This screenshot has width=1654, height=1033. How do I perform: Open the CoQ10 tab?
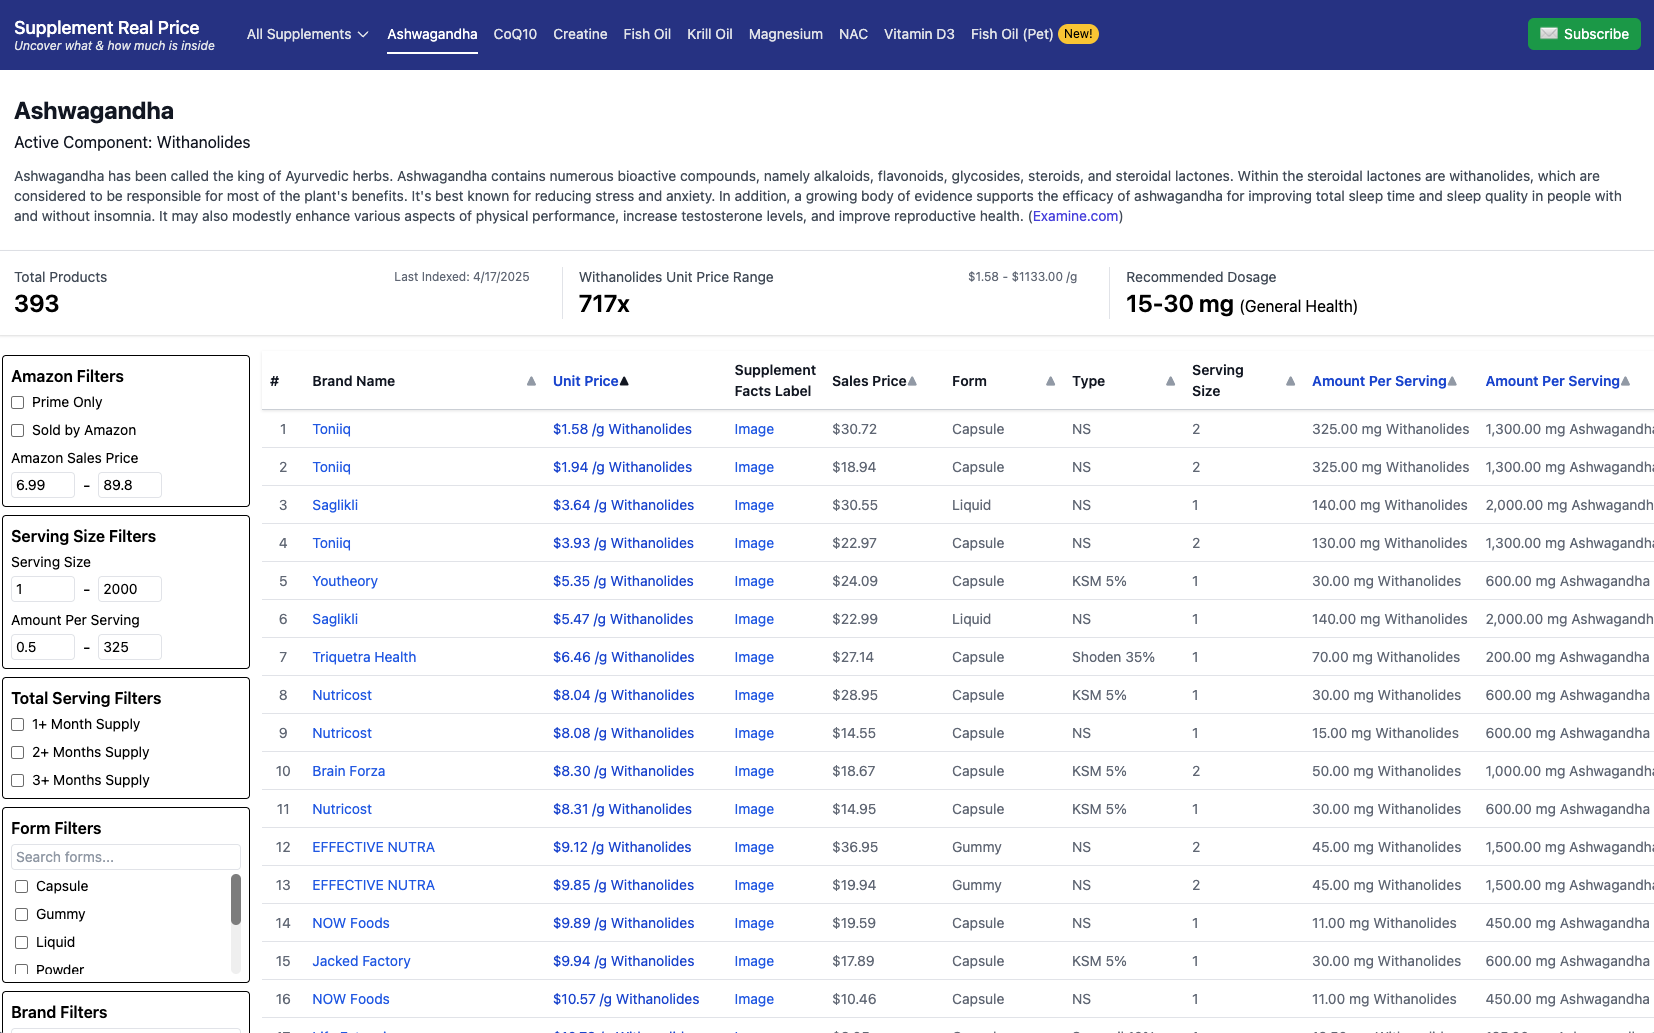click(515, 34)
